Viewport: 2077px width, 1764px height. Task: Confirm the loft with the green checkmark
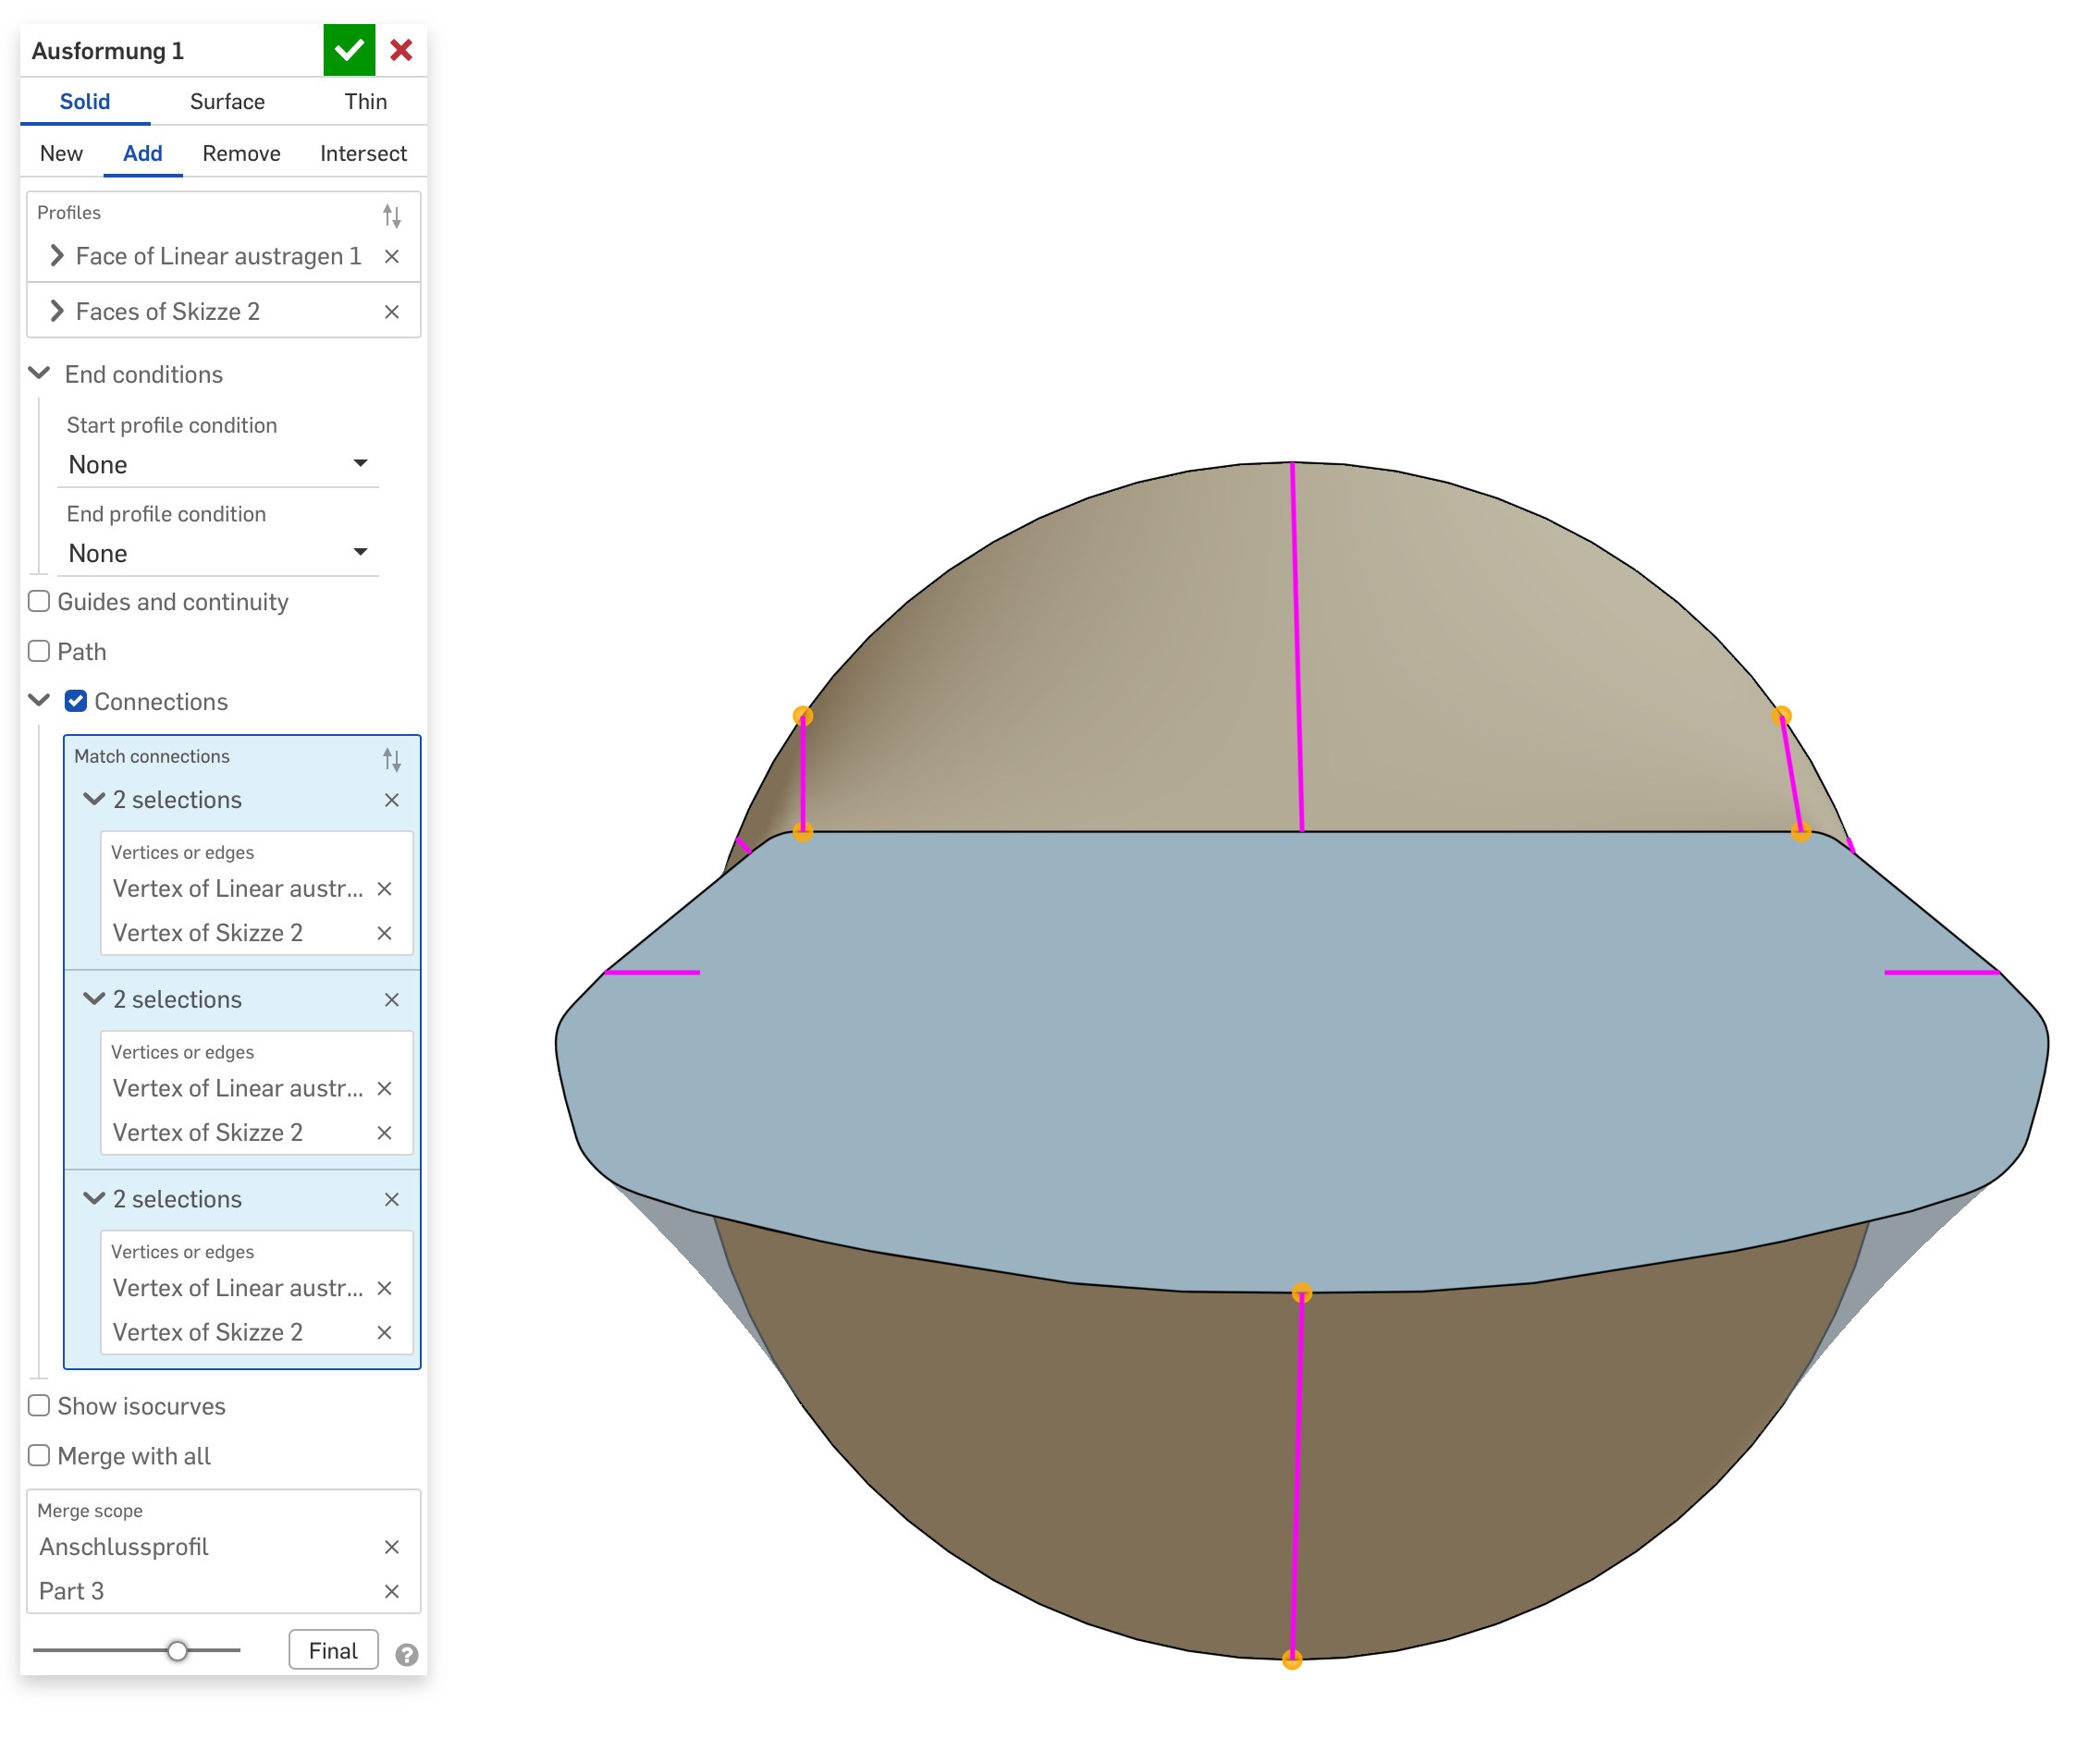(348, 50)
